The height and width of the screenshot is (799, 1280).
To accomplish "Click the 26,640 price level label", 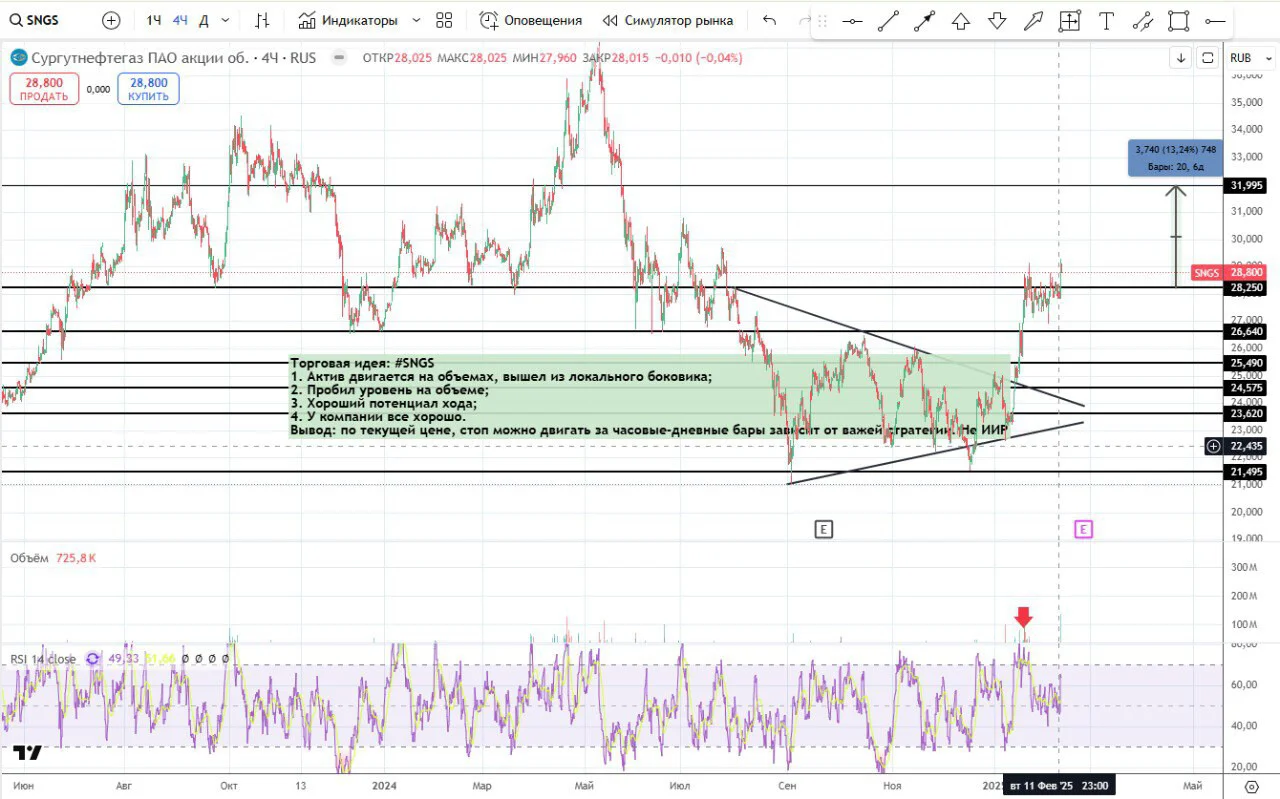I will 1247,331.
